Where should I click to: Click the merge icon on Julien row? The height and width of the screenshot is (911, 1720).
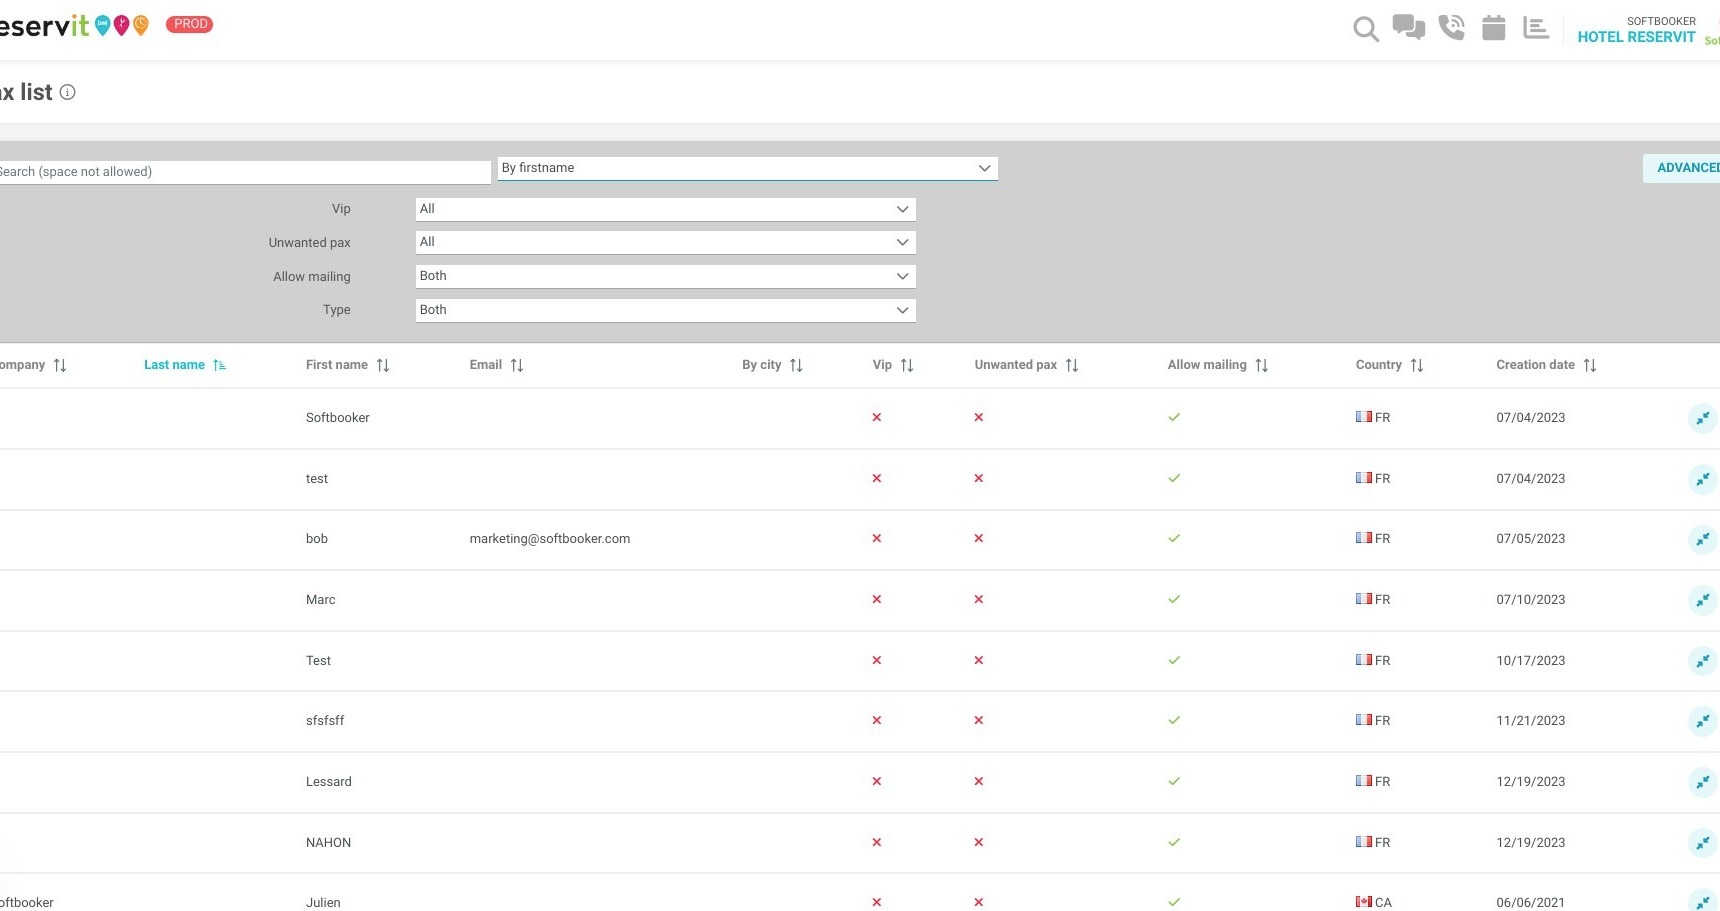click(1703, 901)
